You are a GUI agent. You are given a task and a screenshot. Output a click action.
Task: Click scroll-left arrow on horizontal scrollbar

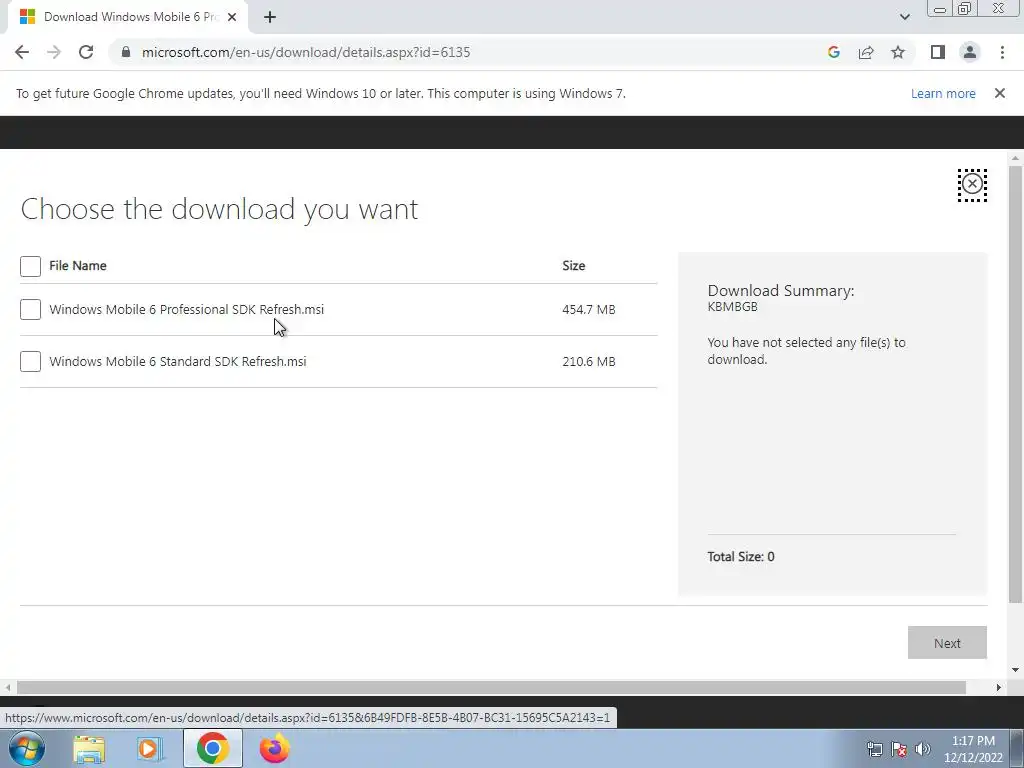tap(8, 688)
